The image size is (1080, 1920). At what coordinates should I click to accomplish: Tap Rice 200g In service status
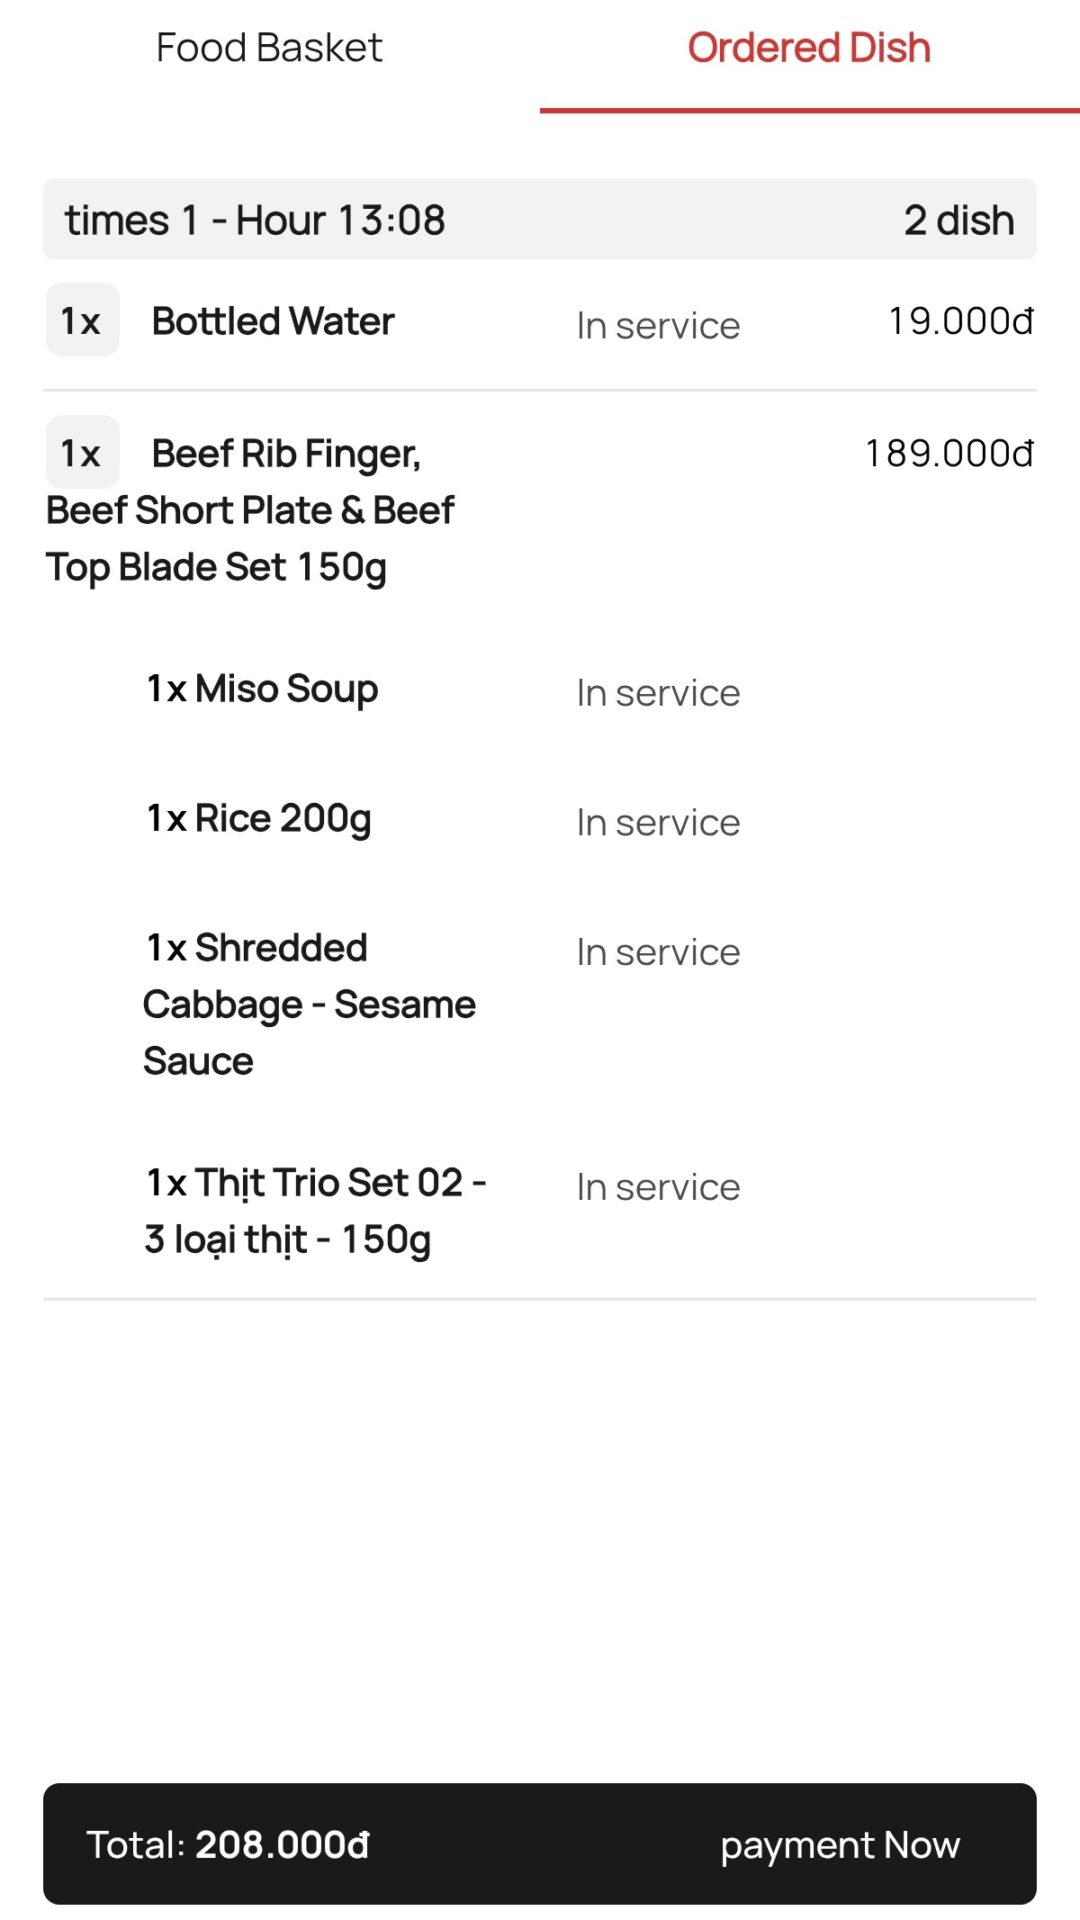(x=658, y=823)
